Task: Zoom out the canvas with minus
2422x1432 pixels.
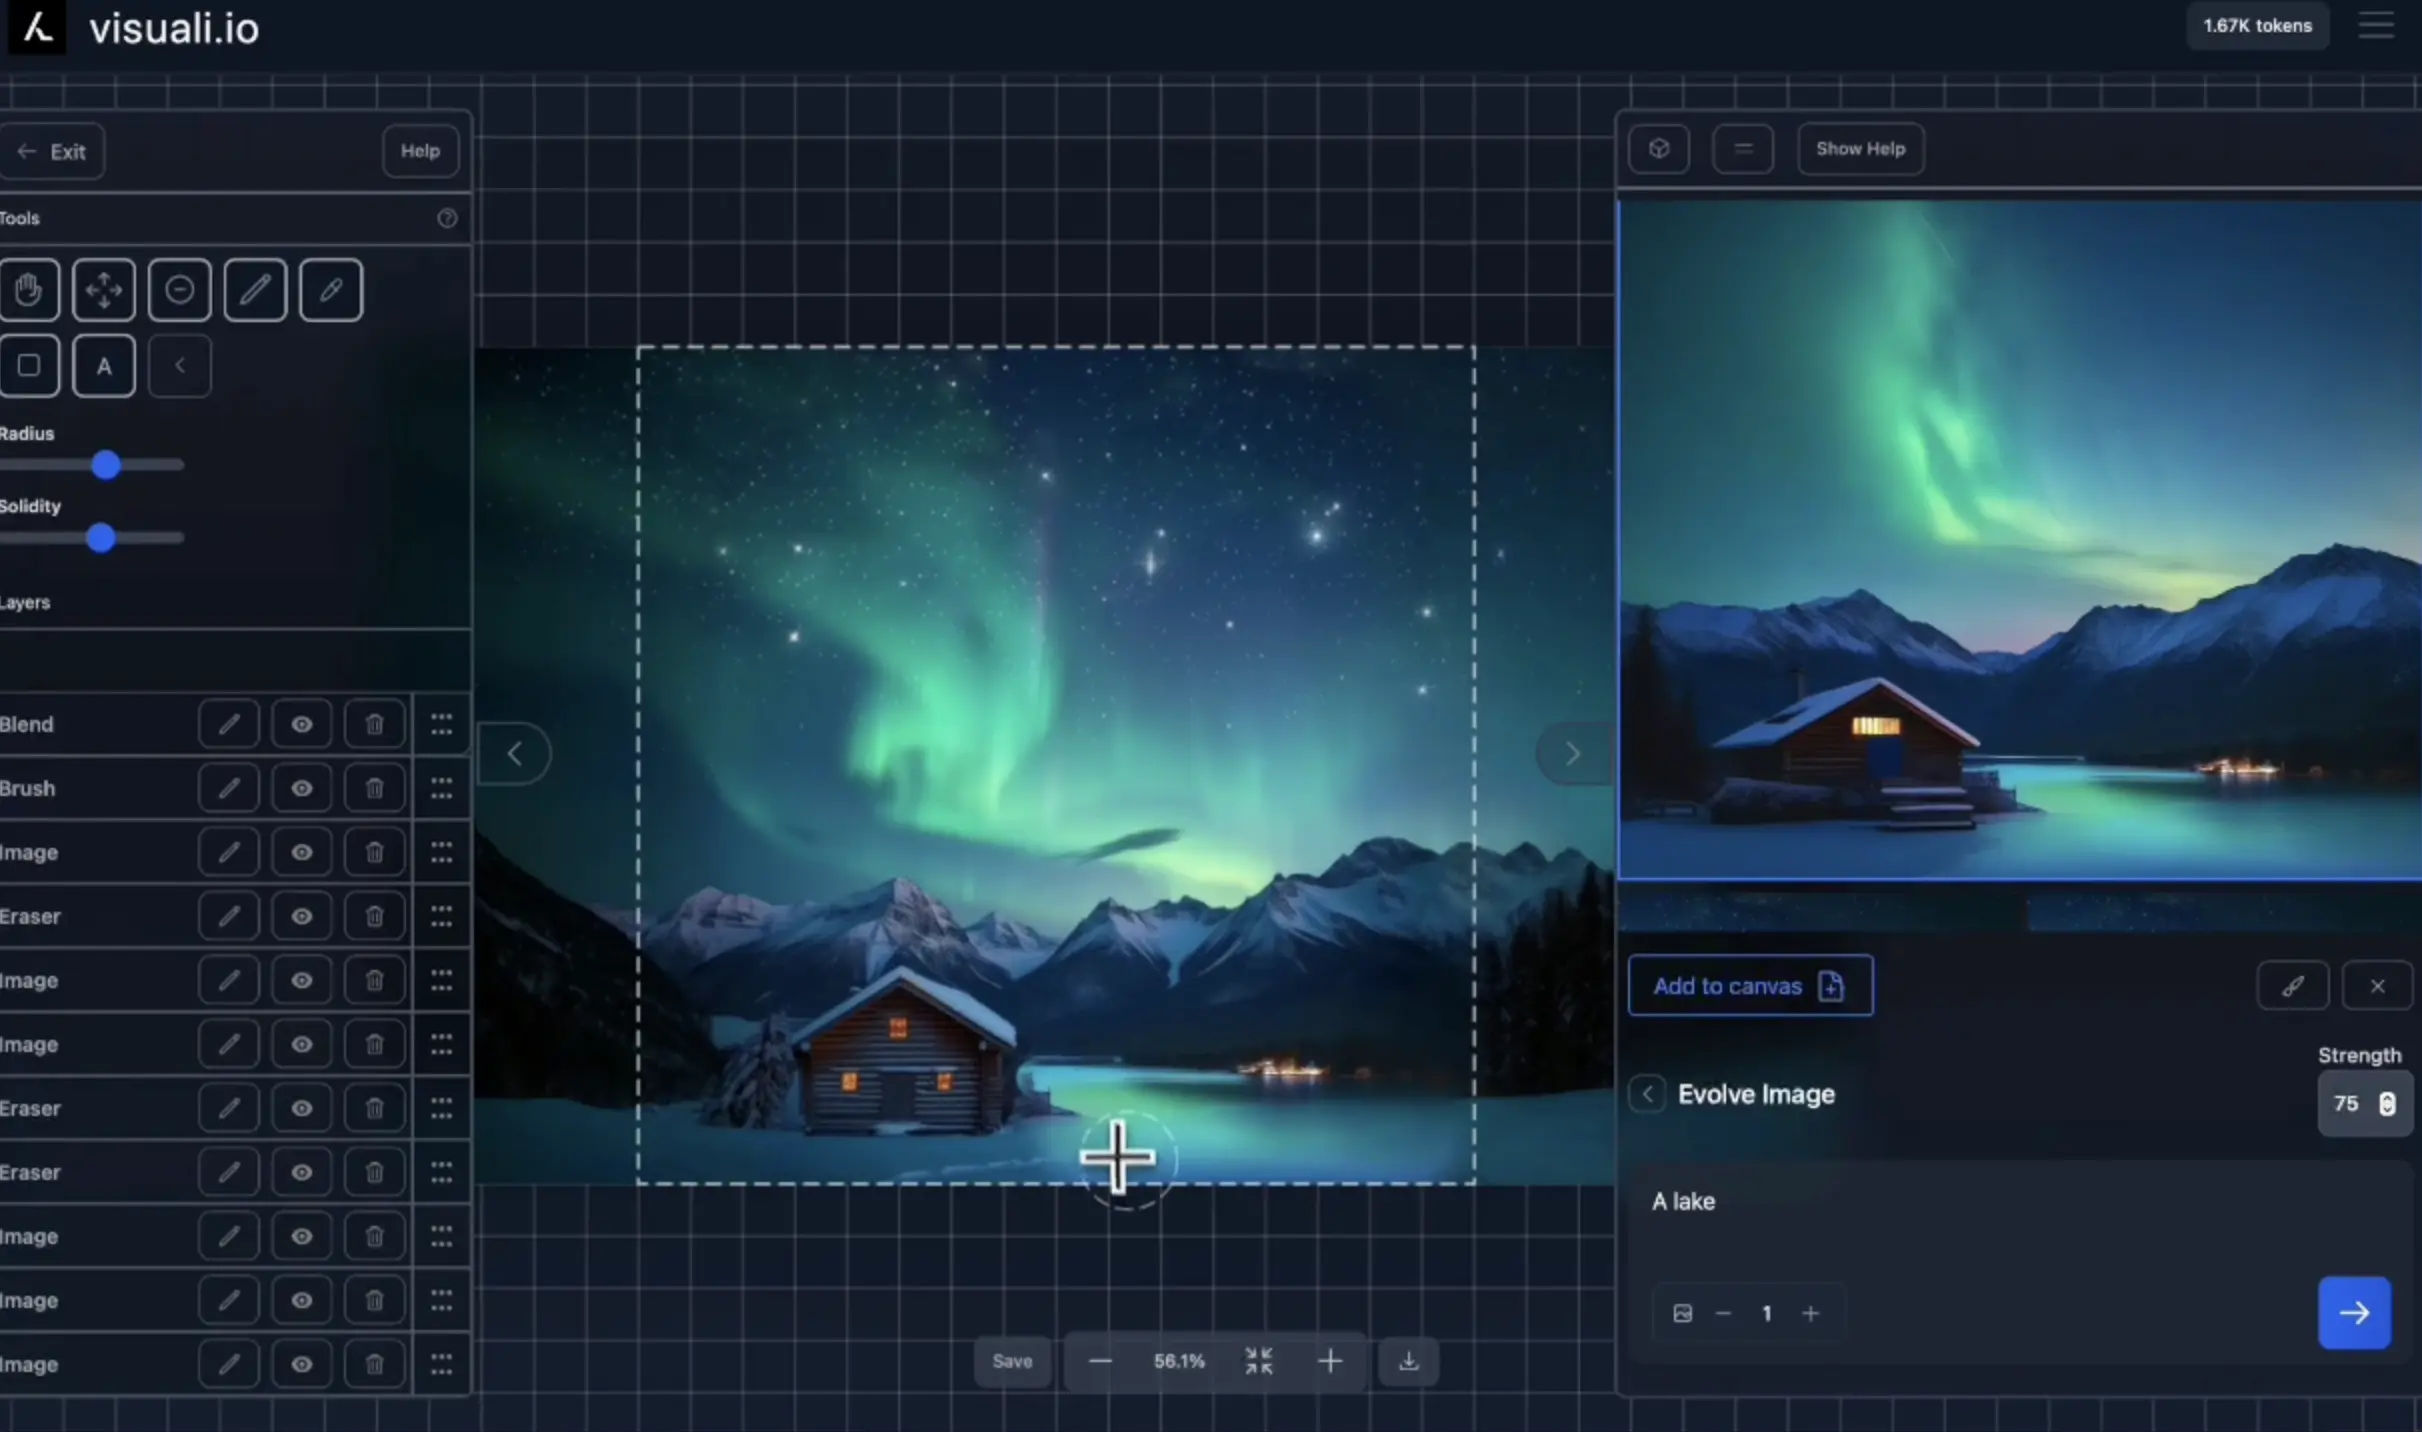Action: (1100, 1361)
